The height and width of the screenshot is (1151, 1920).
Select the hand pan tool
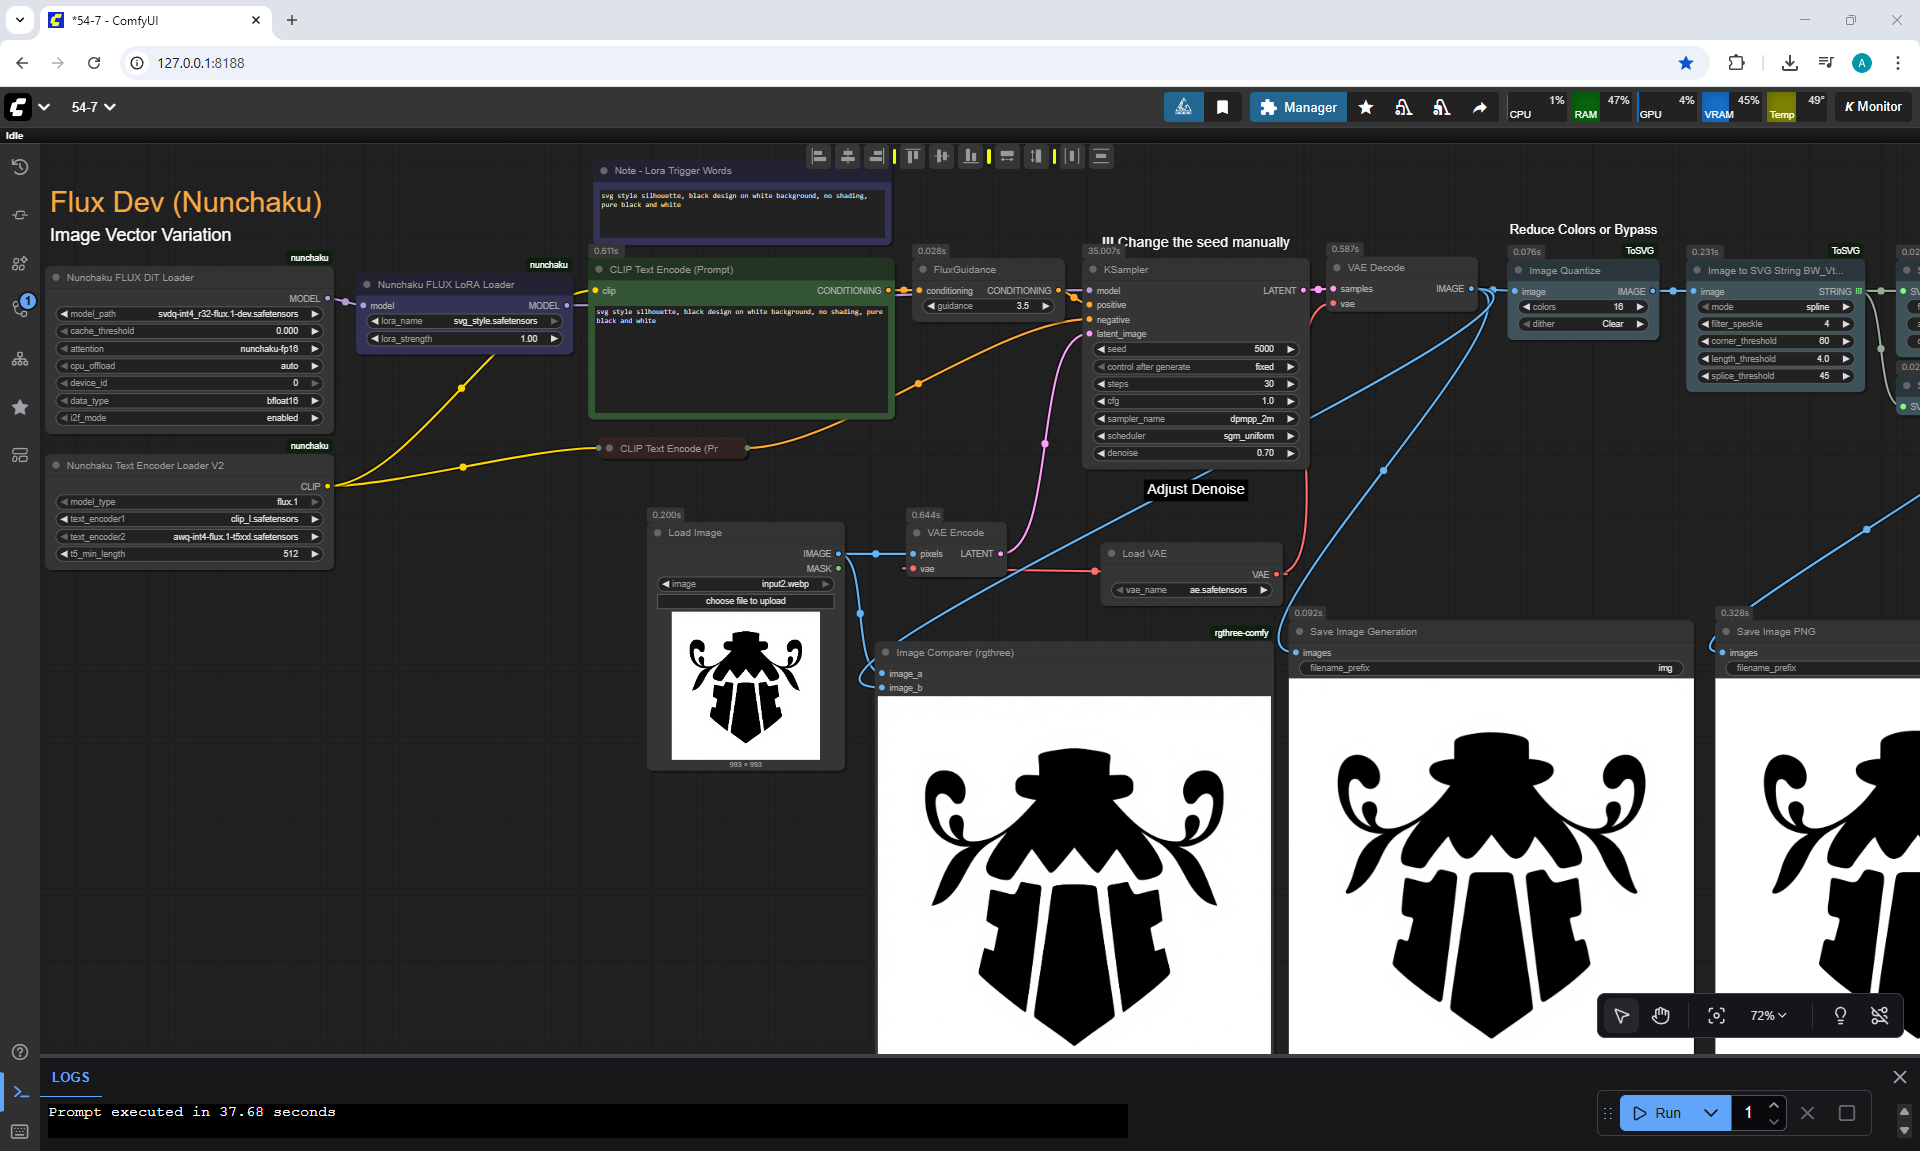pyautogui.click(x=1661, y=1016)
